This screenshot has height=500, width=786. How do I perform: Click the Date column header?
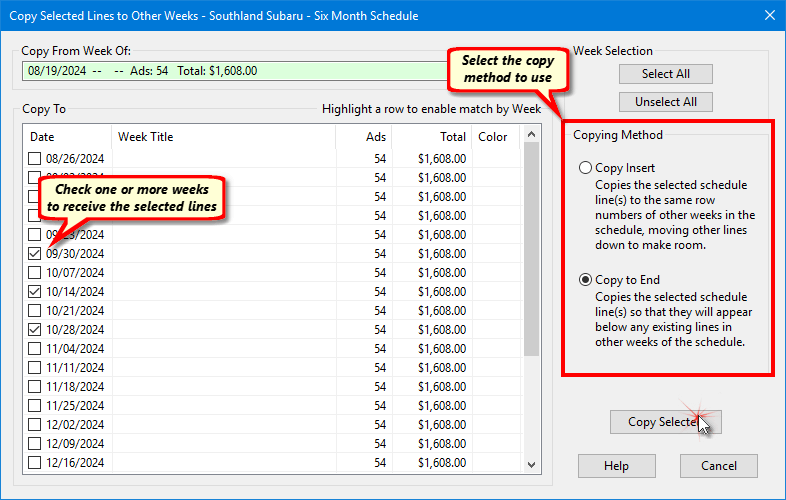pyautogui.click(x=67, y=137)
